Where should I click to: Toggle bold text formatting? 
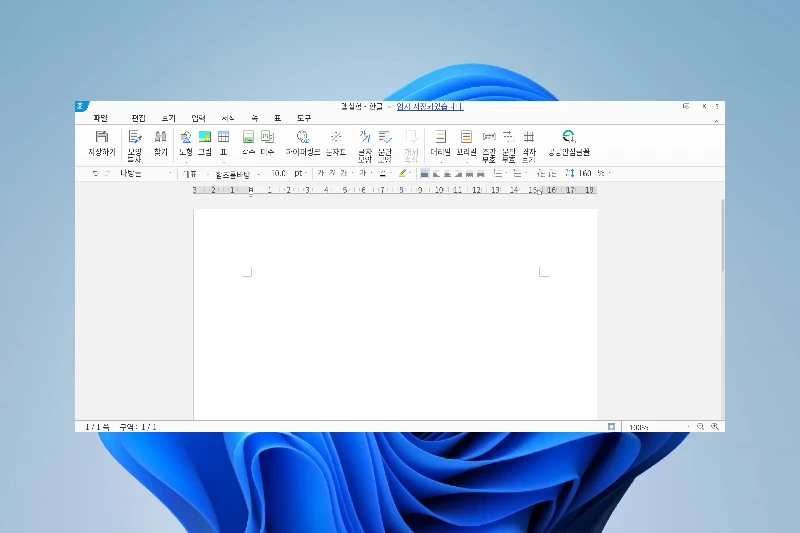pyautogui.click(x=321, y=173)
